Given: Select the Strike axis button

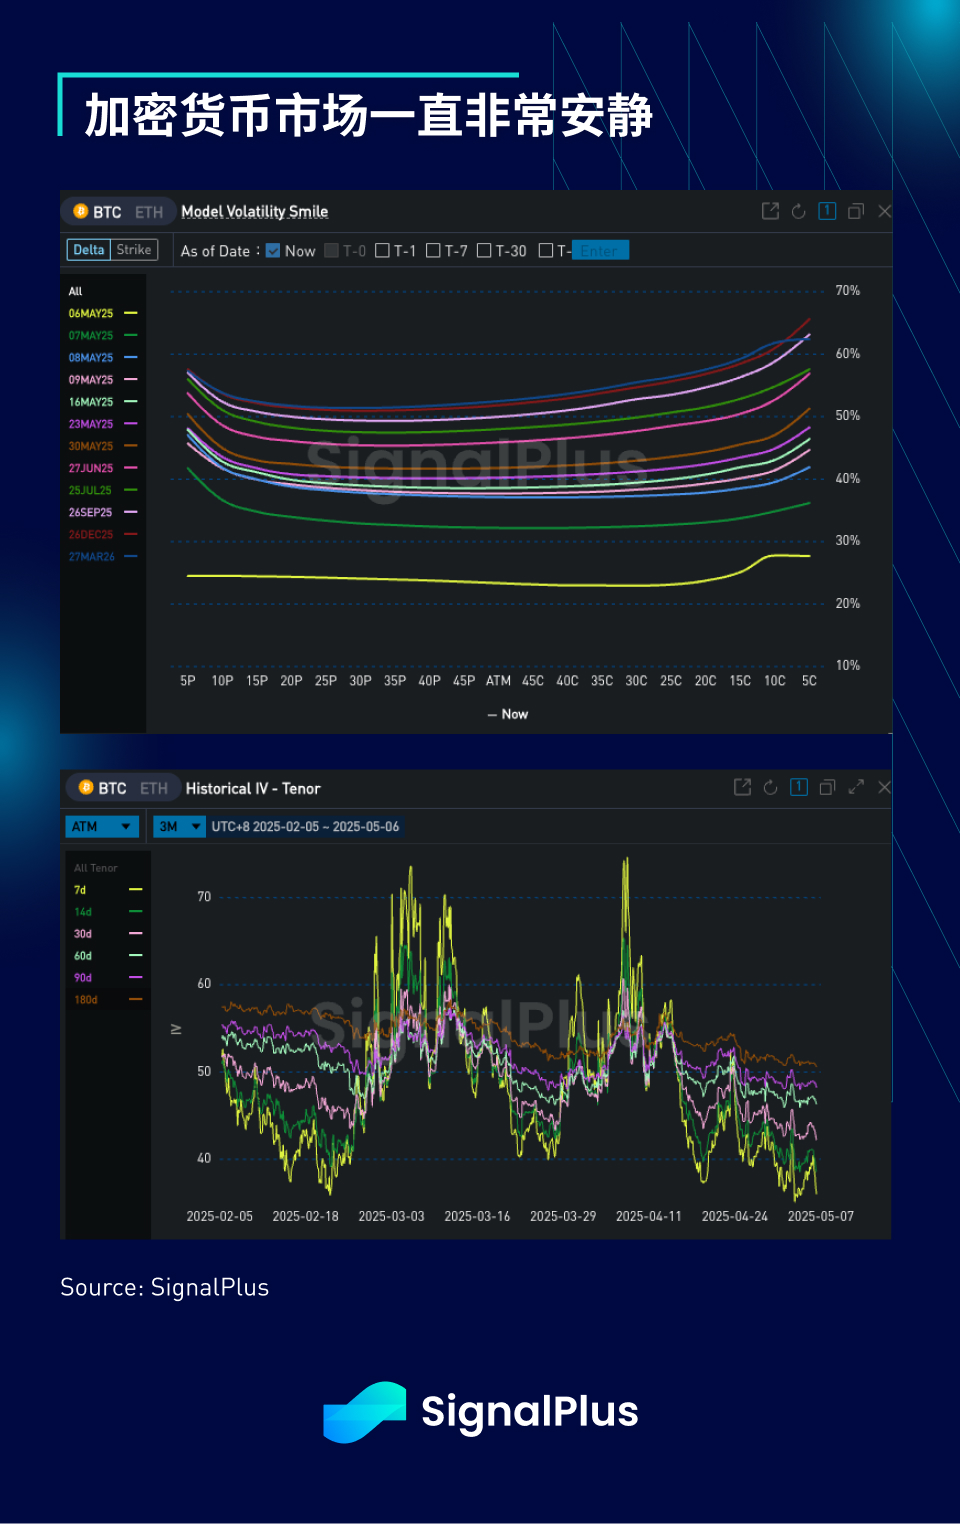Looking at the screenshot, I should click(x=134, y=250).
